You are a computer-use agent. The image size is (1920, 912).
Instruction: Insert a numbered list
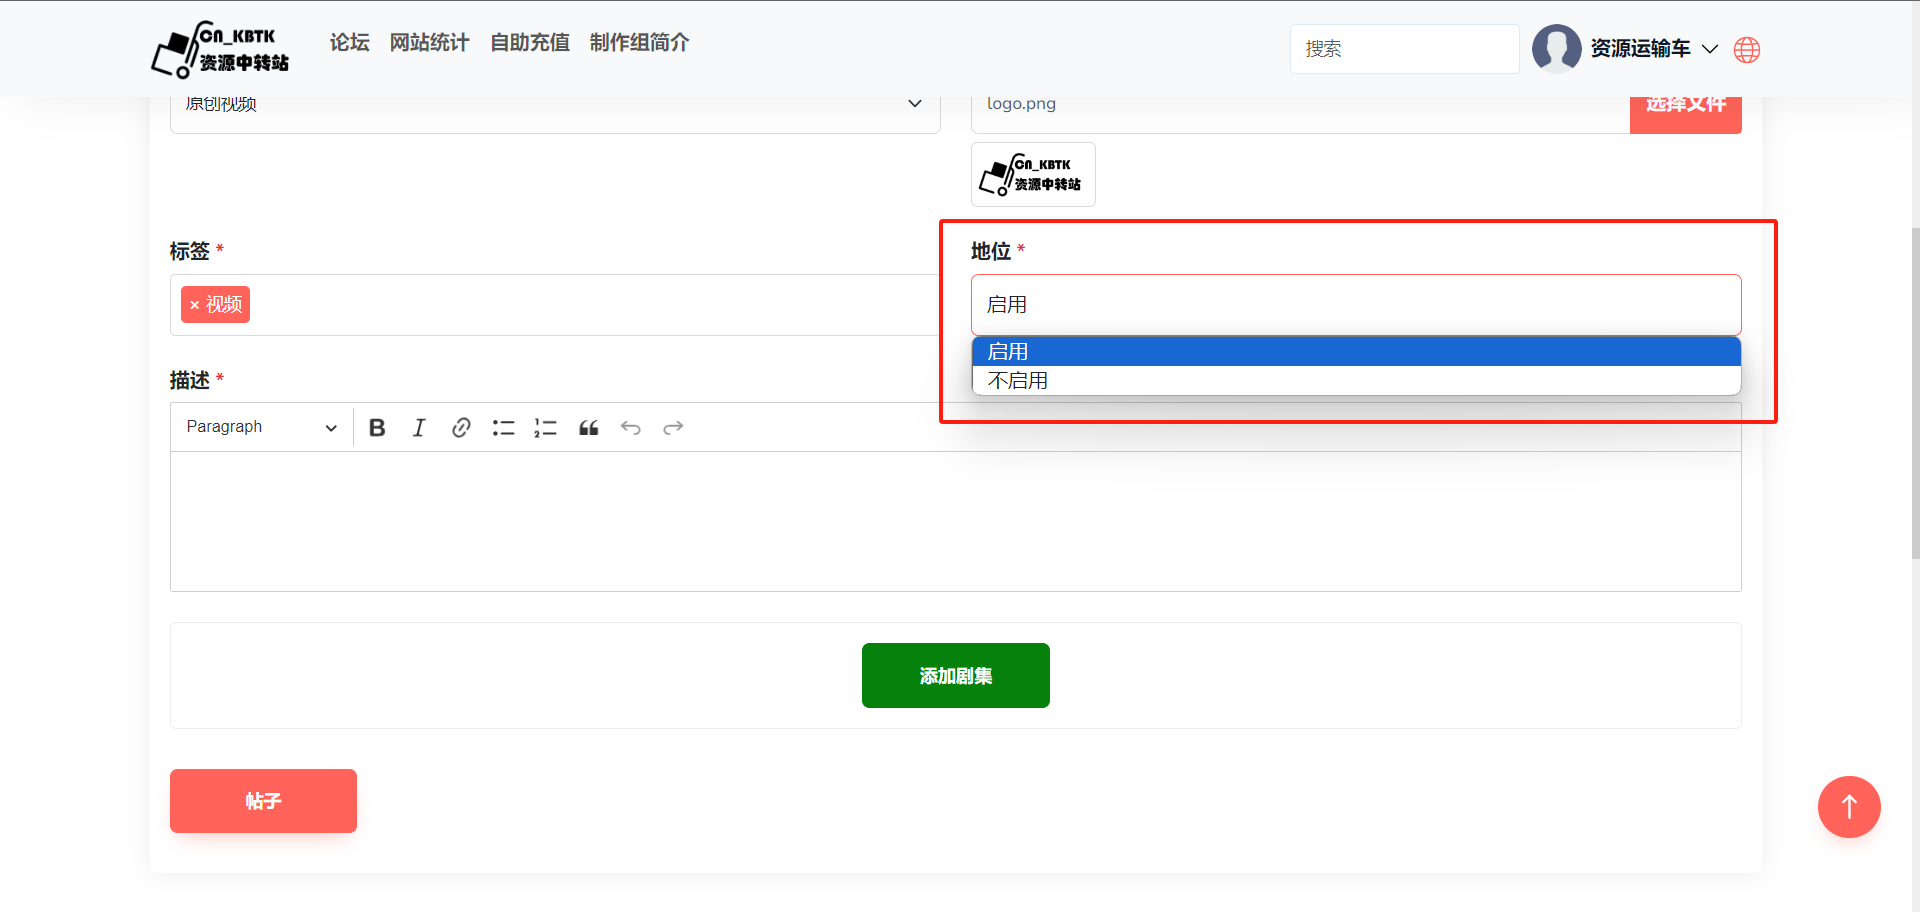pos(545,428)
